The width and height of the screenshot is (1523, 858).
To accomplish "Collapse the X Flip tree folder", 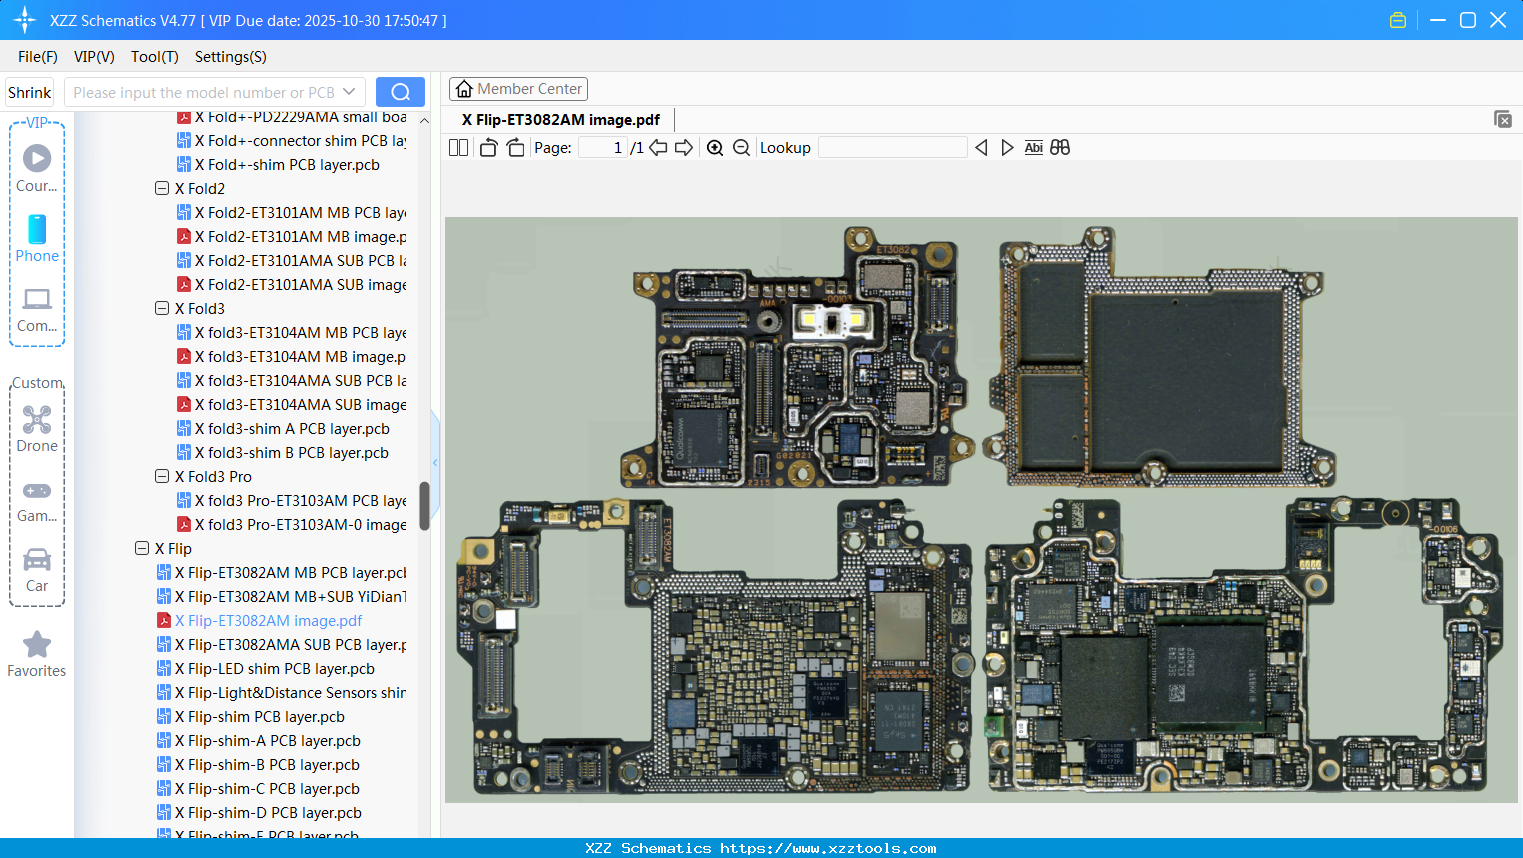I will click(142, 548).
